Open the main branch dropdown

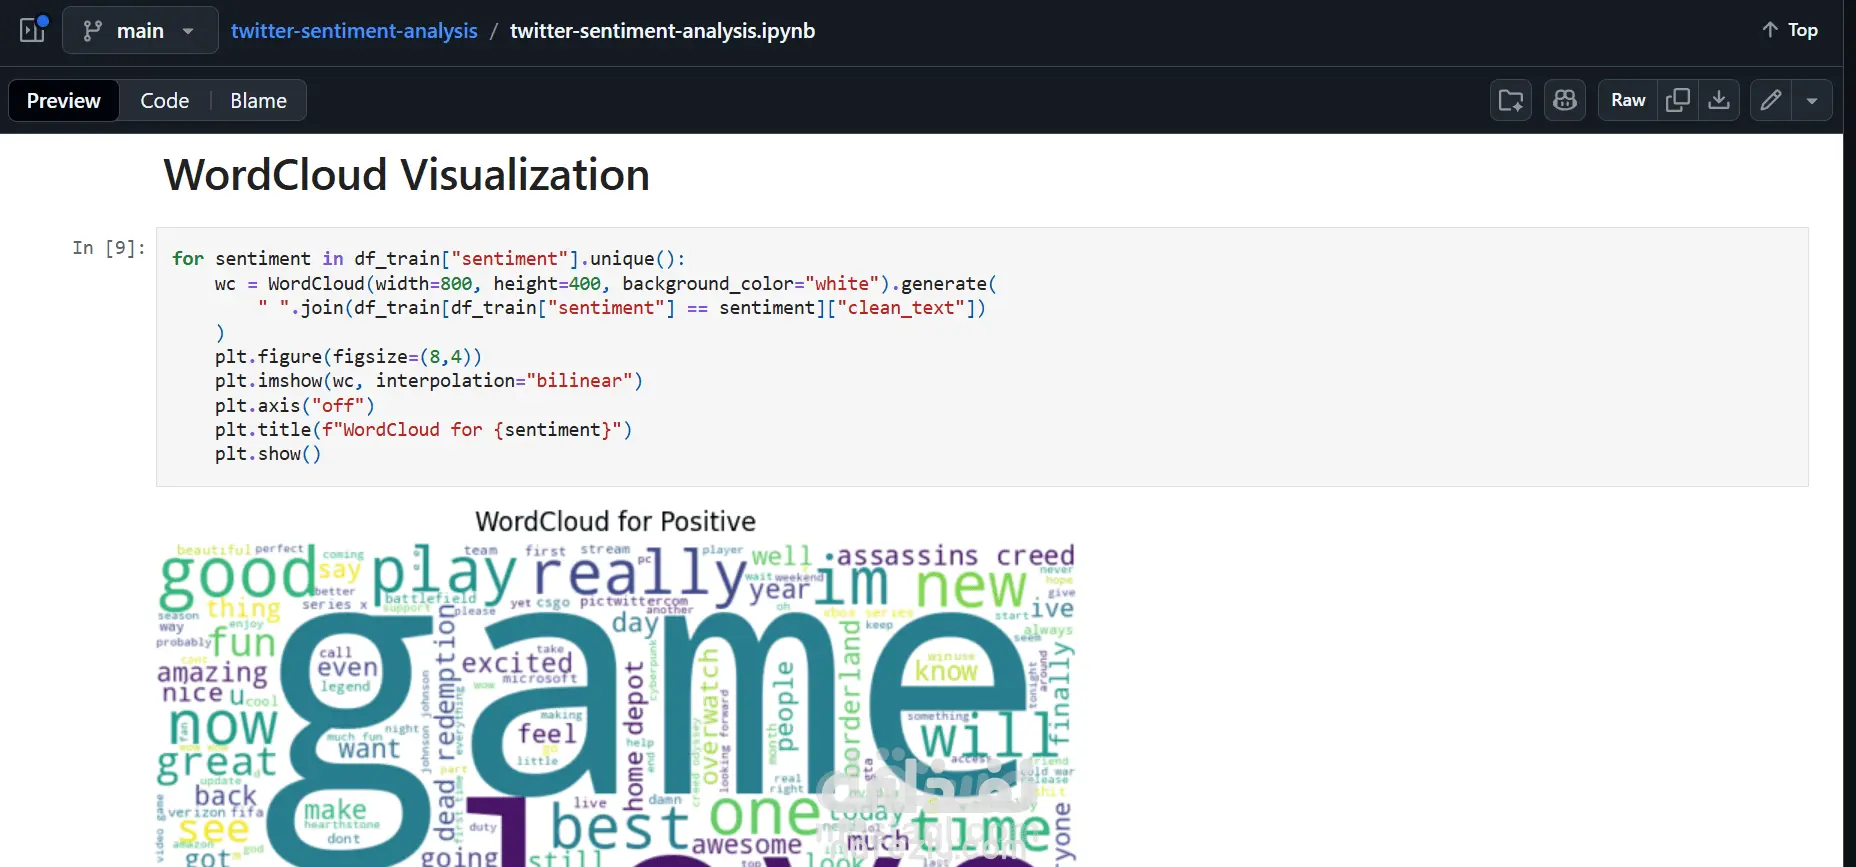140,30
